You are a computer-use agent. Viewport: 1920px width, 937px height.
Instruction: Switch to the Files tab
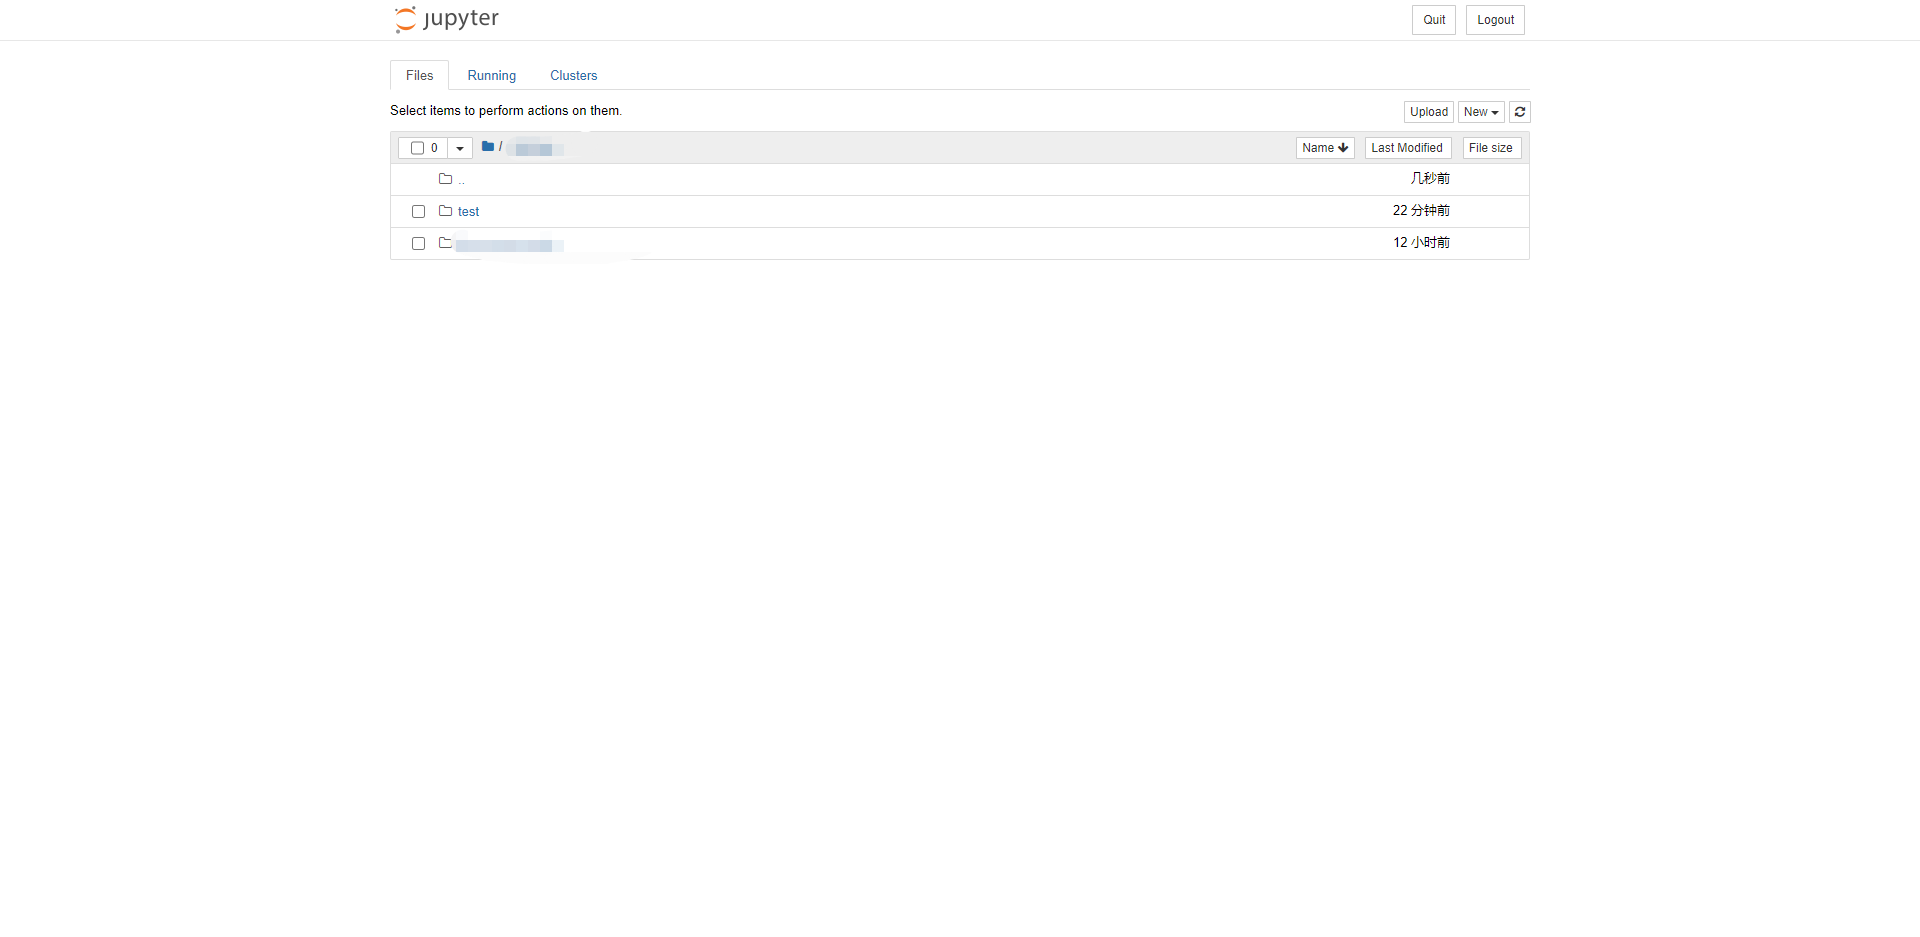tap(420, 75)
